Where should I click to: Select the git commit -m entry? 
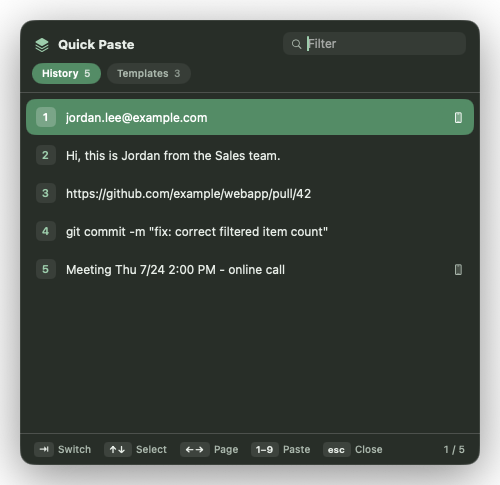[x=250, y=231]
